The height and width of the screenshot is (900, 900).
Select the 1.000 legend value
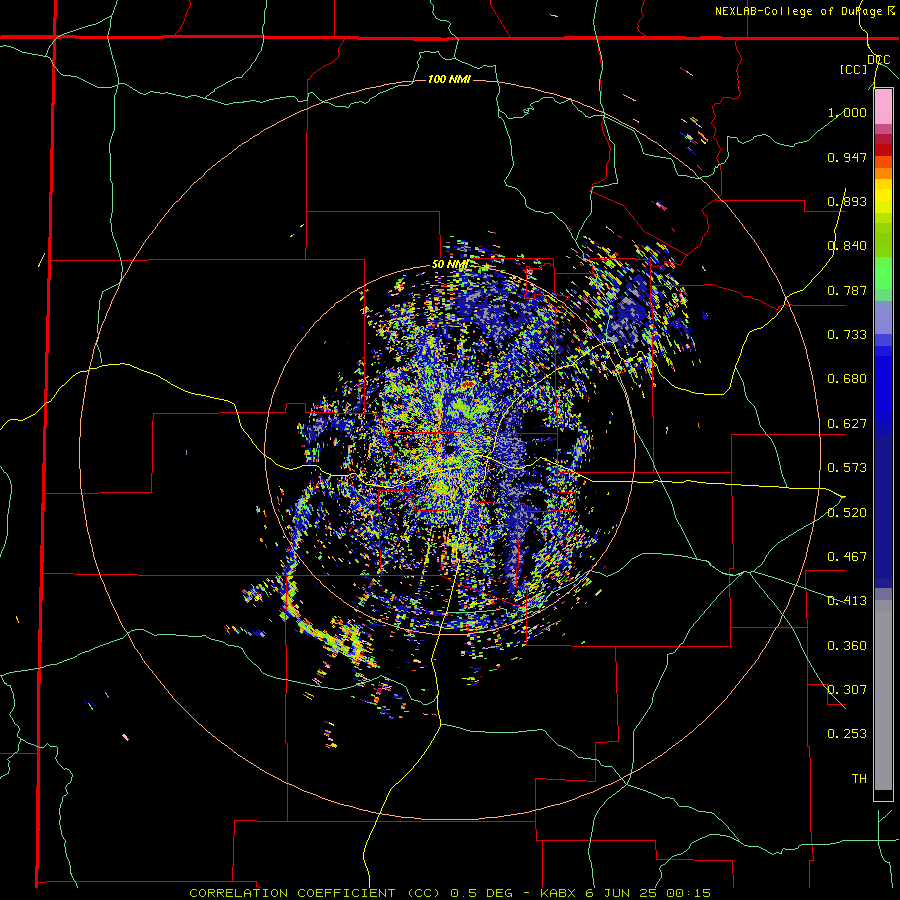pos(847,112)
